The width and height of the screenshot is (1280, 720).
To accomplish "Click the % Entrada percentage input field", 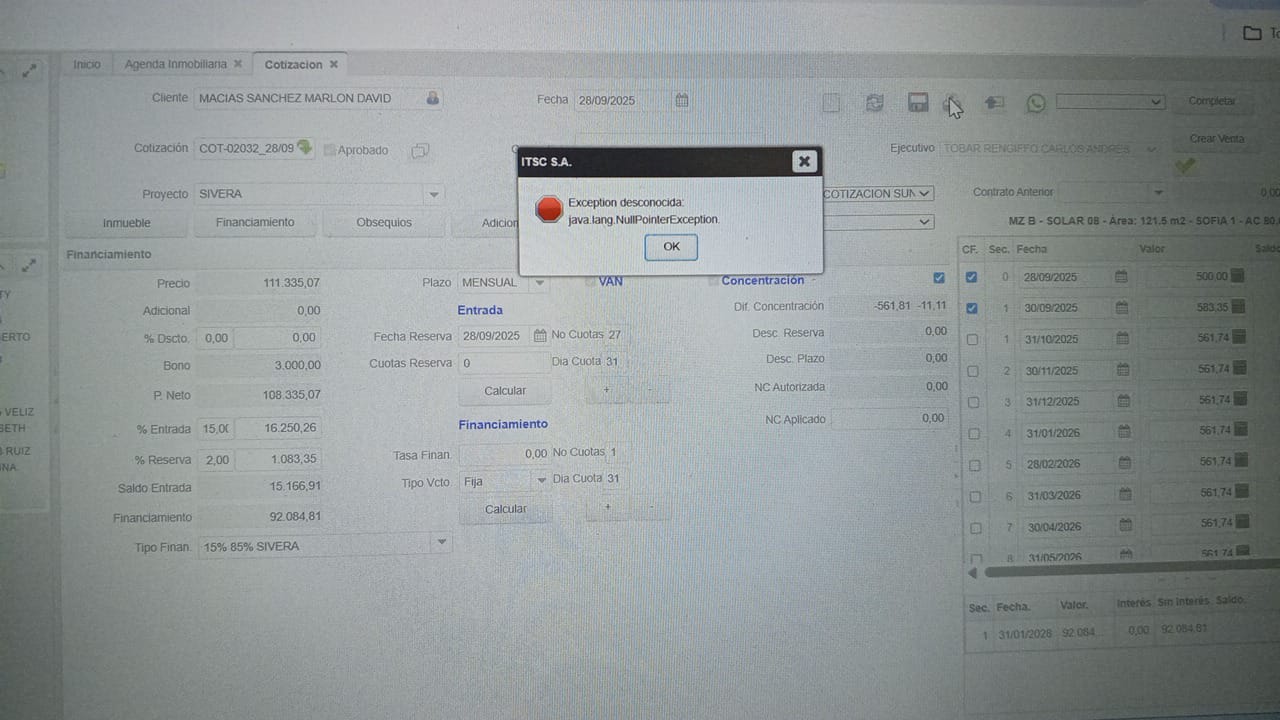I will pyautogui.click(x=215, y=429).
